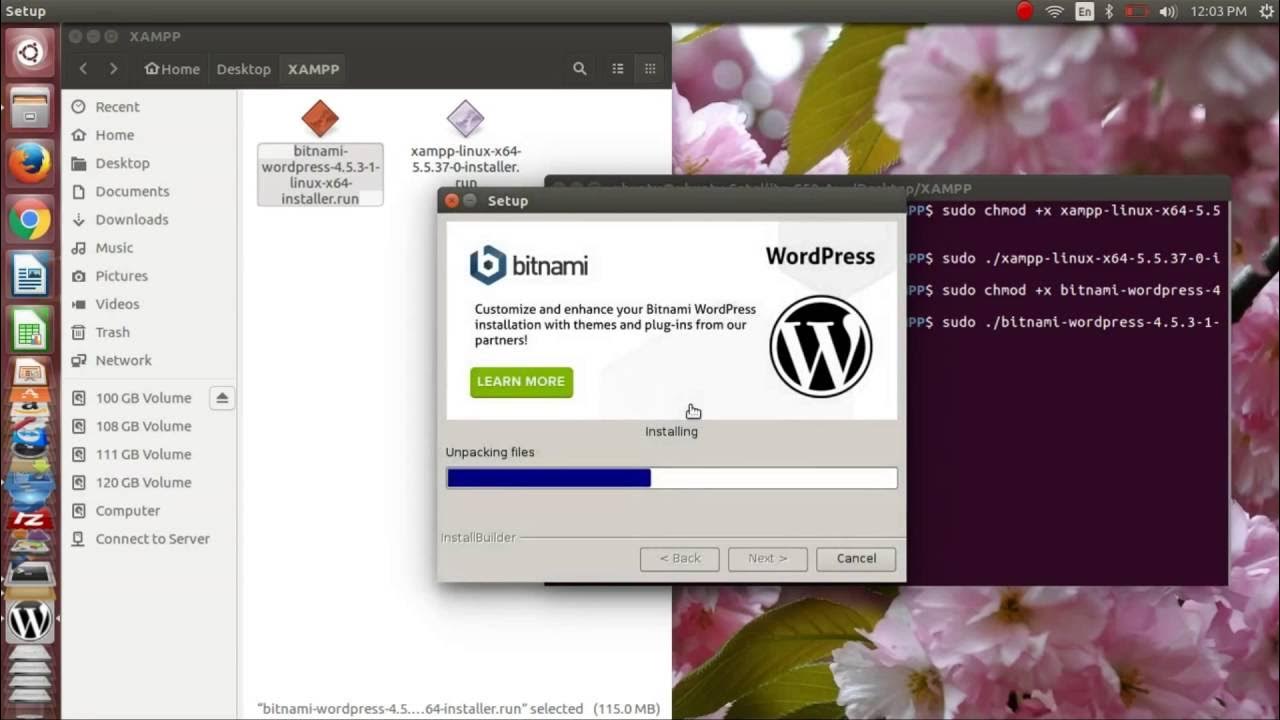The height and width of the screenshot is (720, 1280).
Task: Click the 'sudo chmod +x bitnami-wordpress-4' terminal line
Action: [1081, 290]
